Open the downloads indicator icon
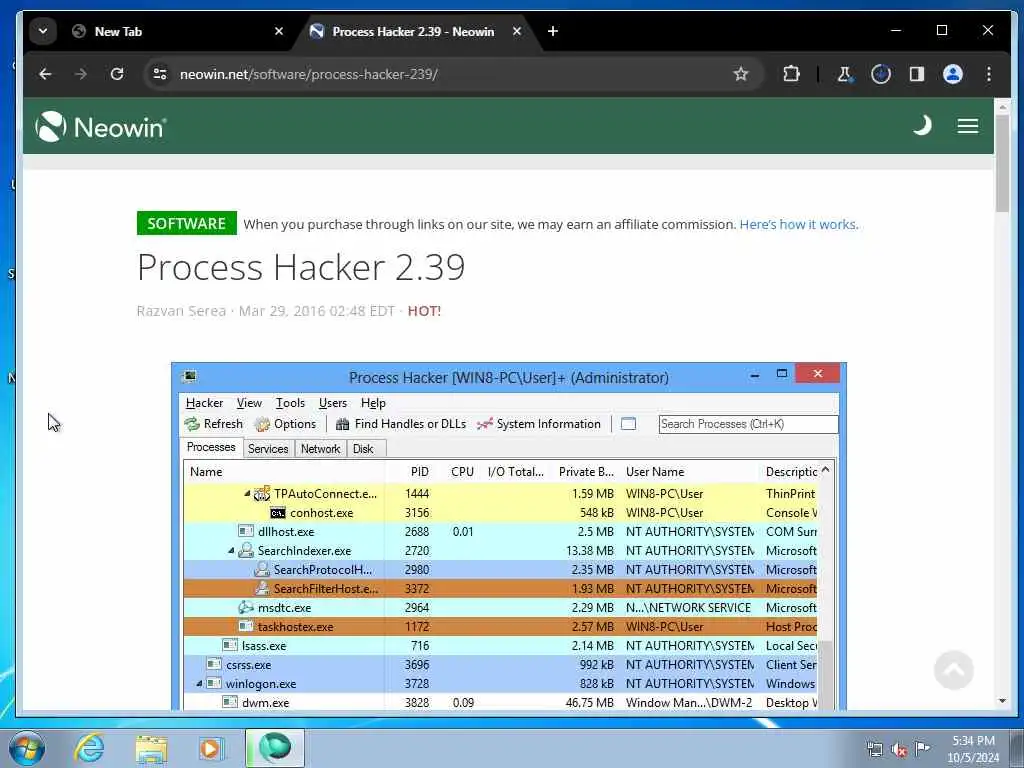This screenshot has height=768, width=1024. 881,74
